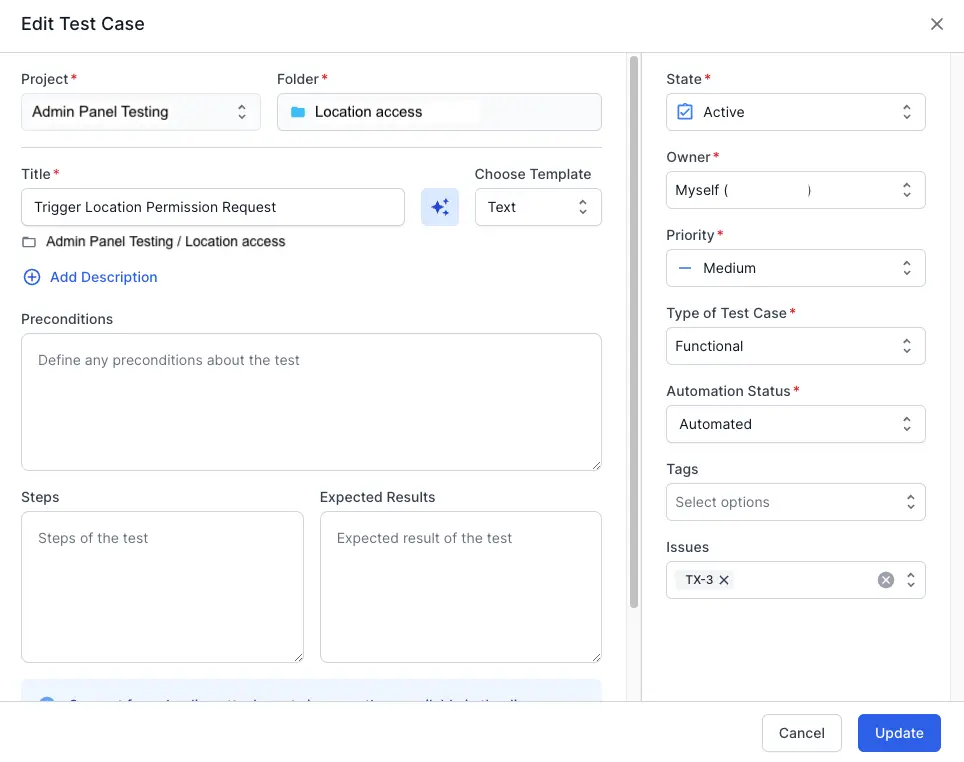Click into the Title input field
This screenshot has width=964, height=762.
point(212,207)
